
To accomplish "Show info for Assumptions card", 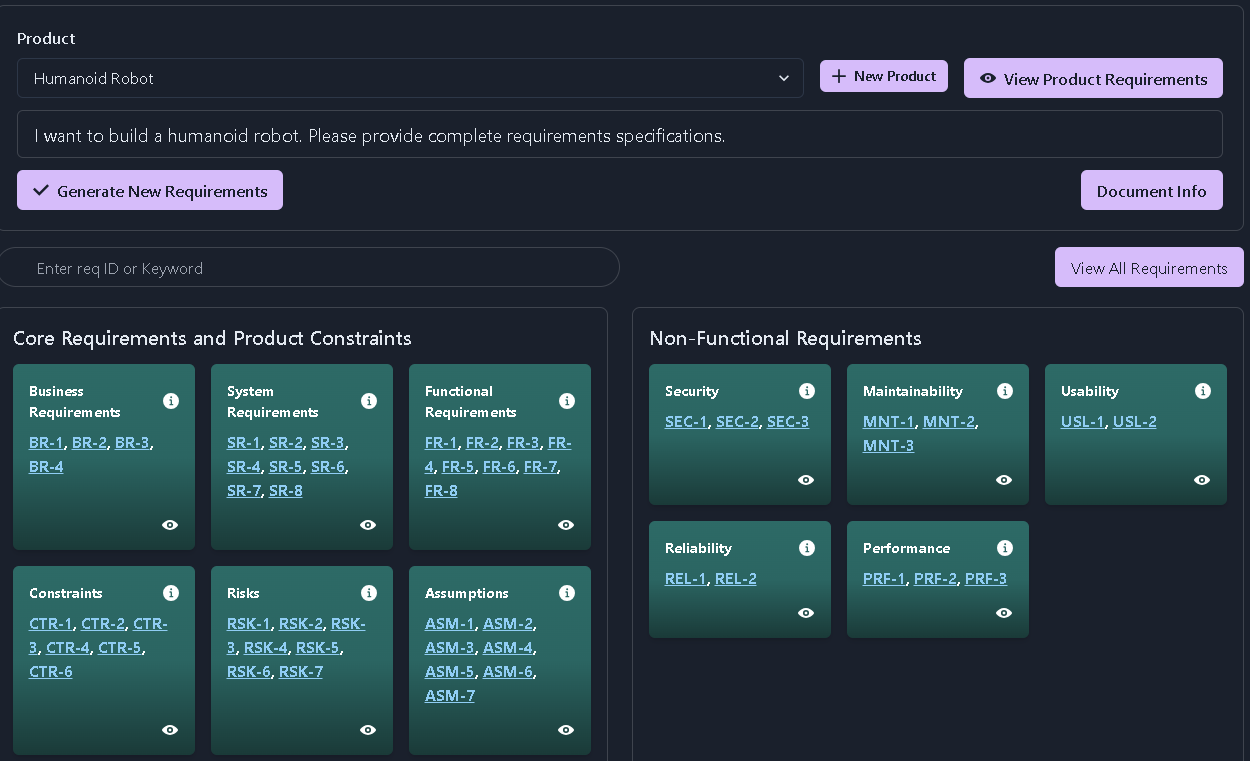I will (567, 593).
